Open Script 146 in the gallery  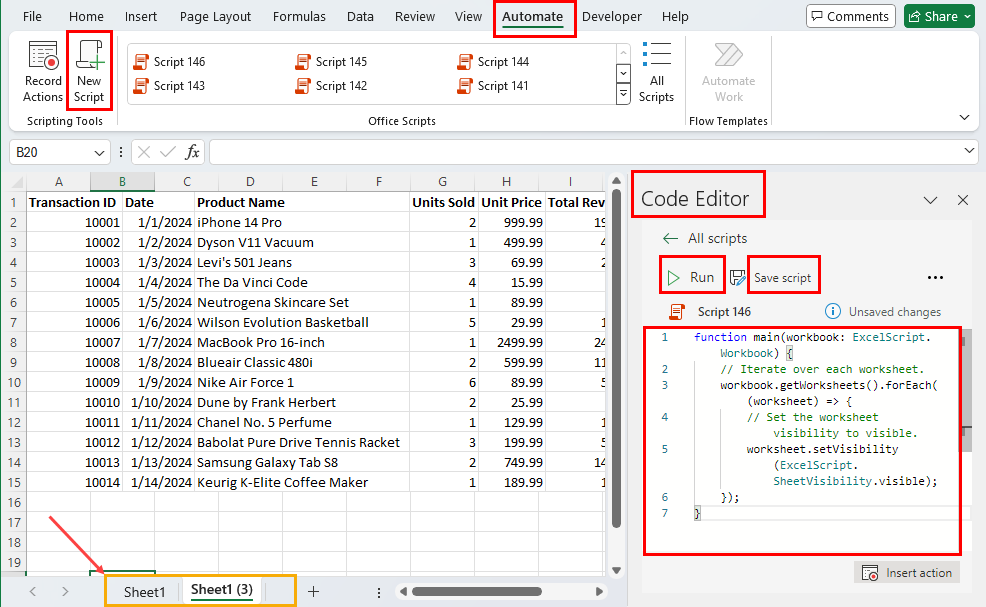point(170,62)
